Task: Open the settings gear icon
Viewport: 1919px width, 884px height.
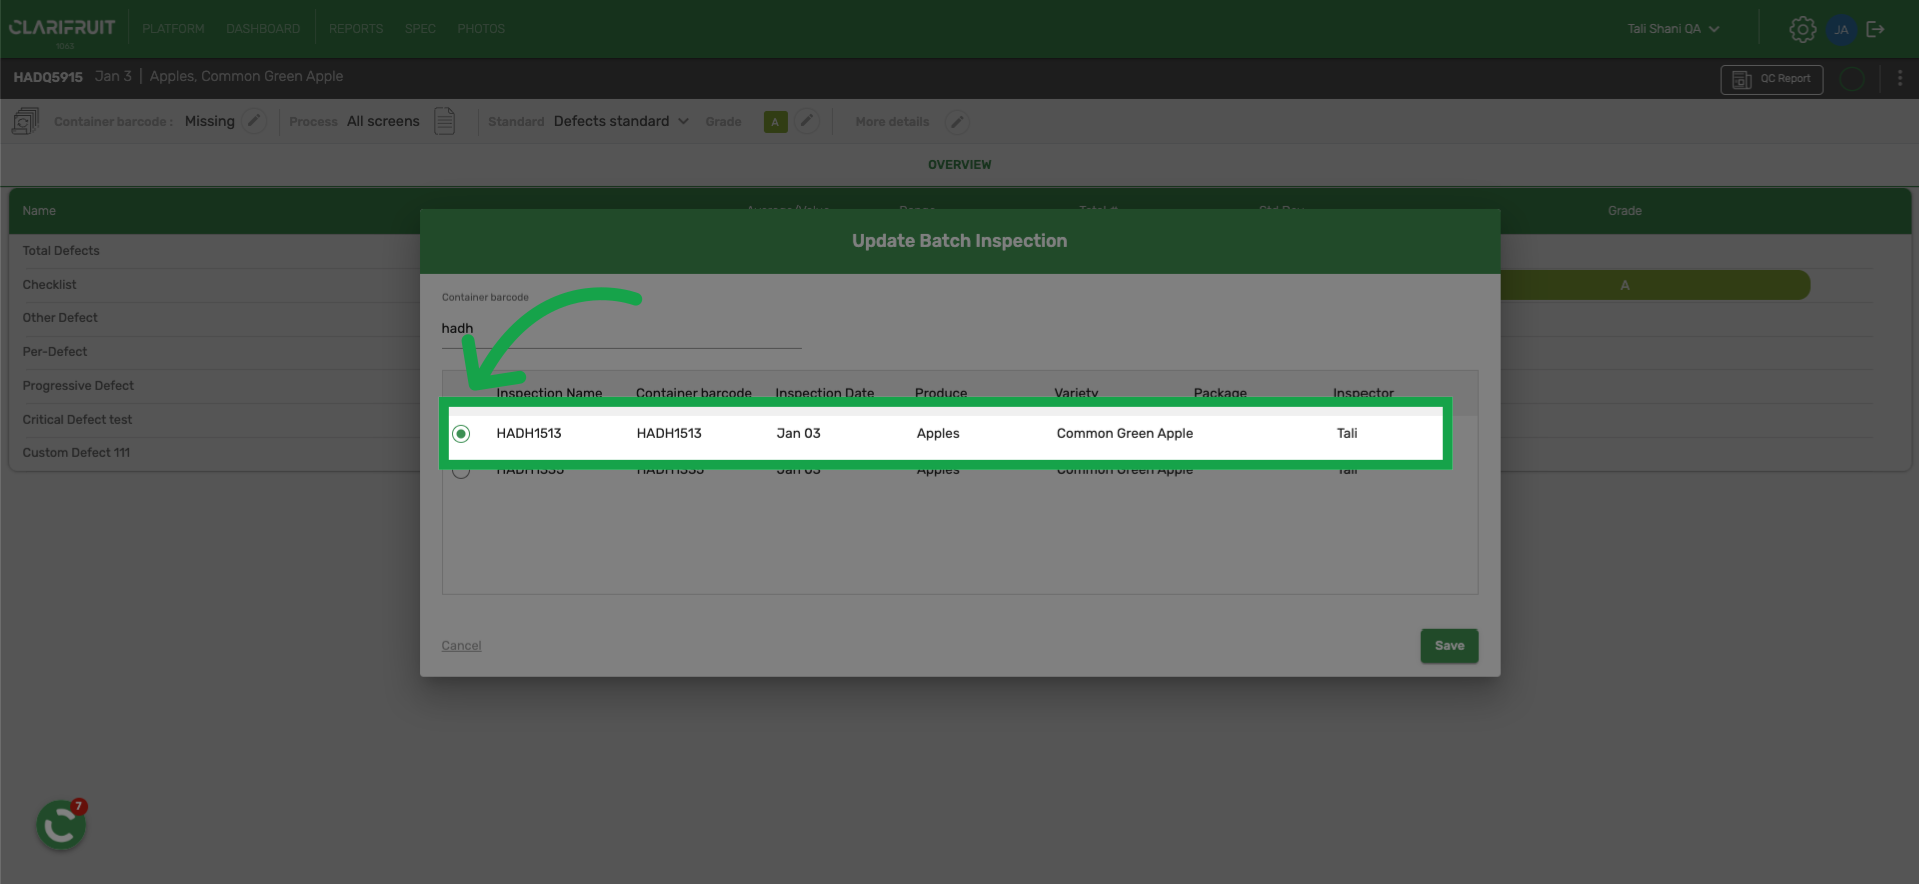Action: click(1802, 29)
